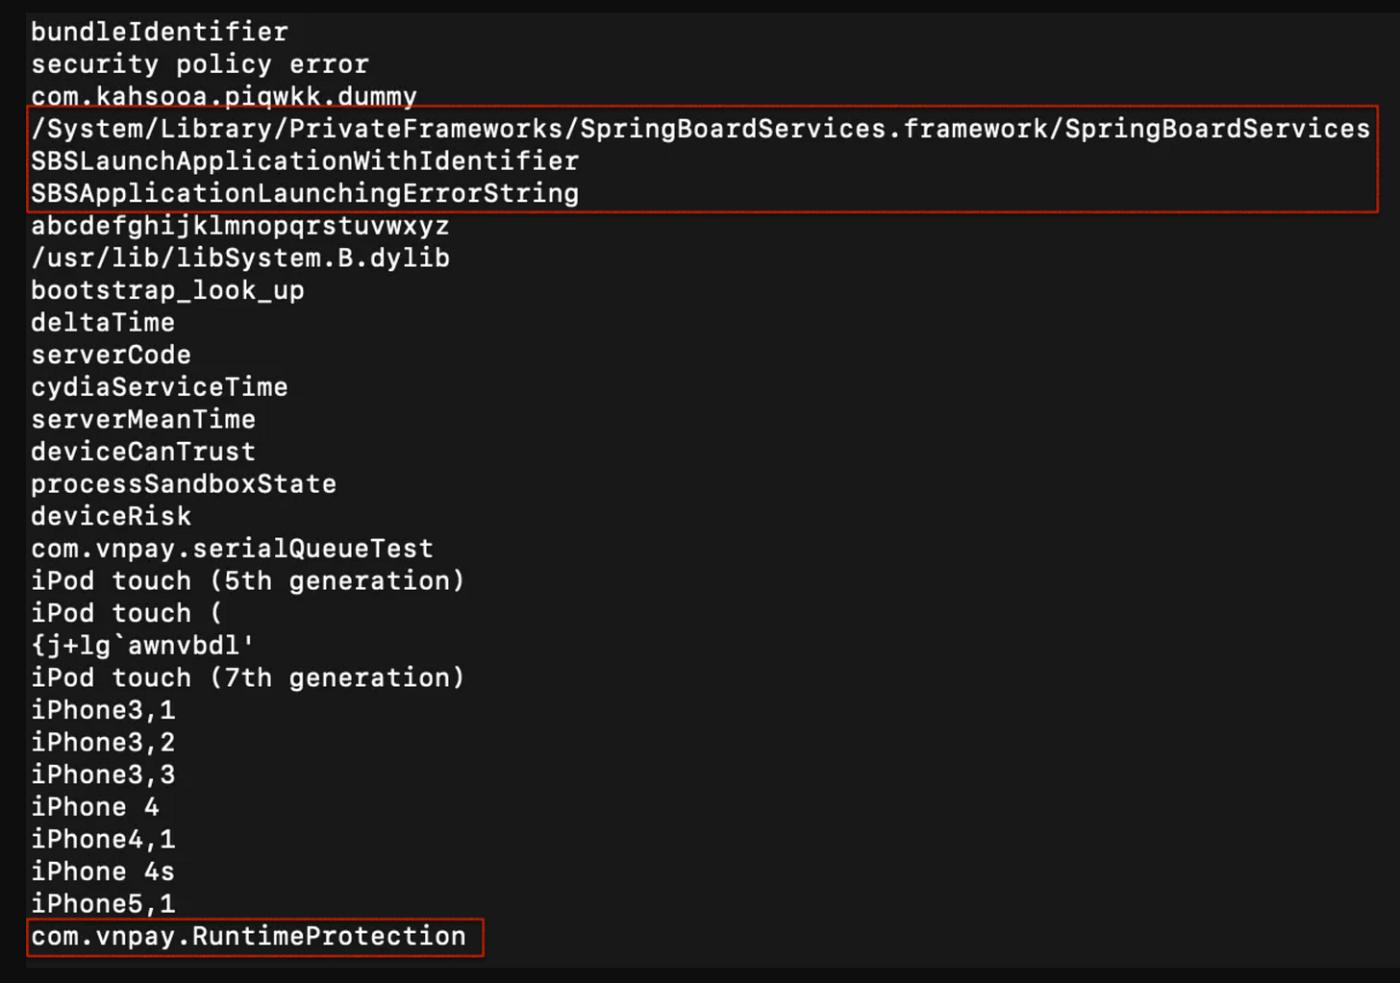The image size is (1400, 983).
Task: Click iPod touch (5th generation) line
Action: 248,581
